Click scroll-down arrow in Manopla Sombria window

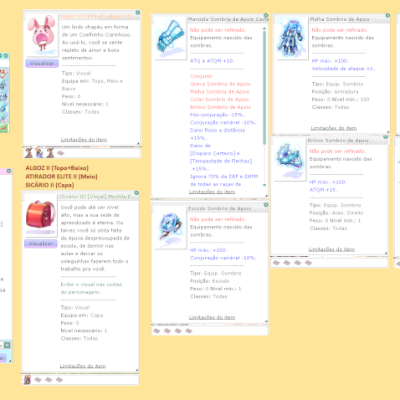264,185
